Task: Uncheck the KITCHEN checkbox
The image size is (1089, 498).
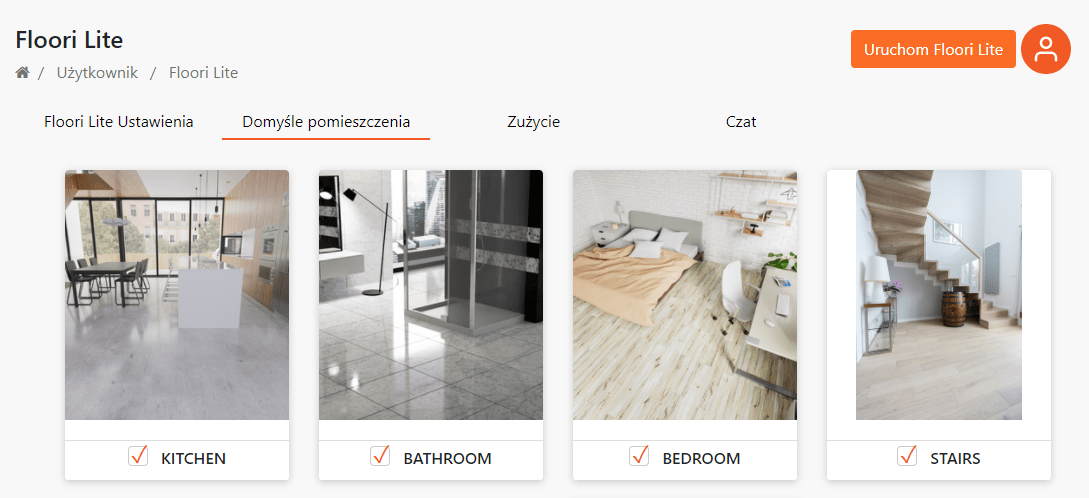Action: 138,456
